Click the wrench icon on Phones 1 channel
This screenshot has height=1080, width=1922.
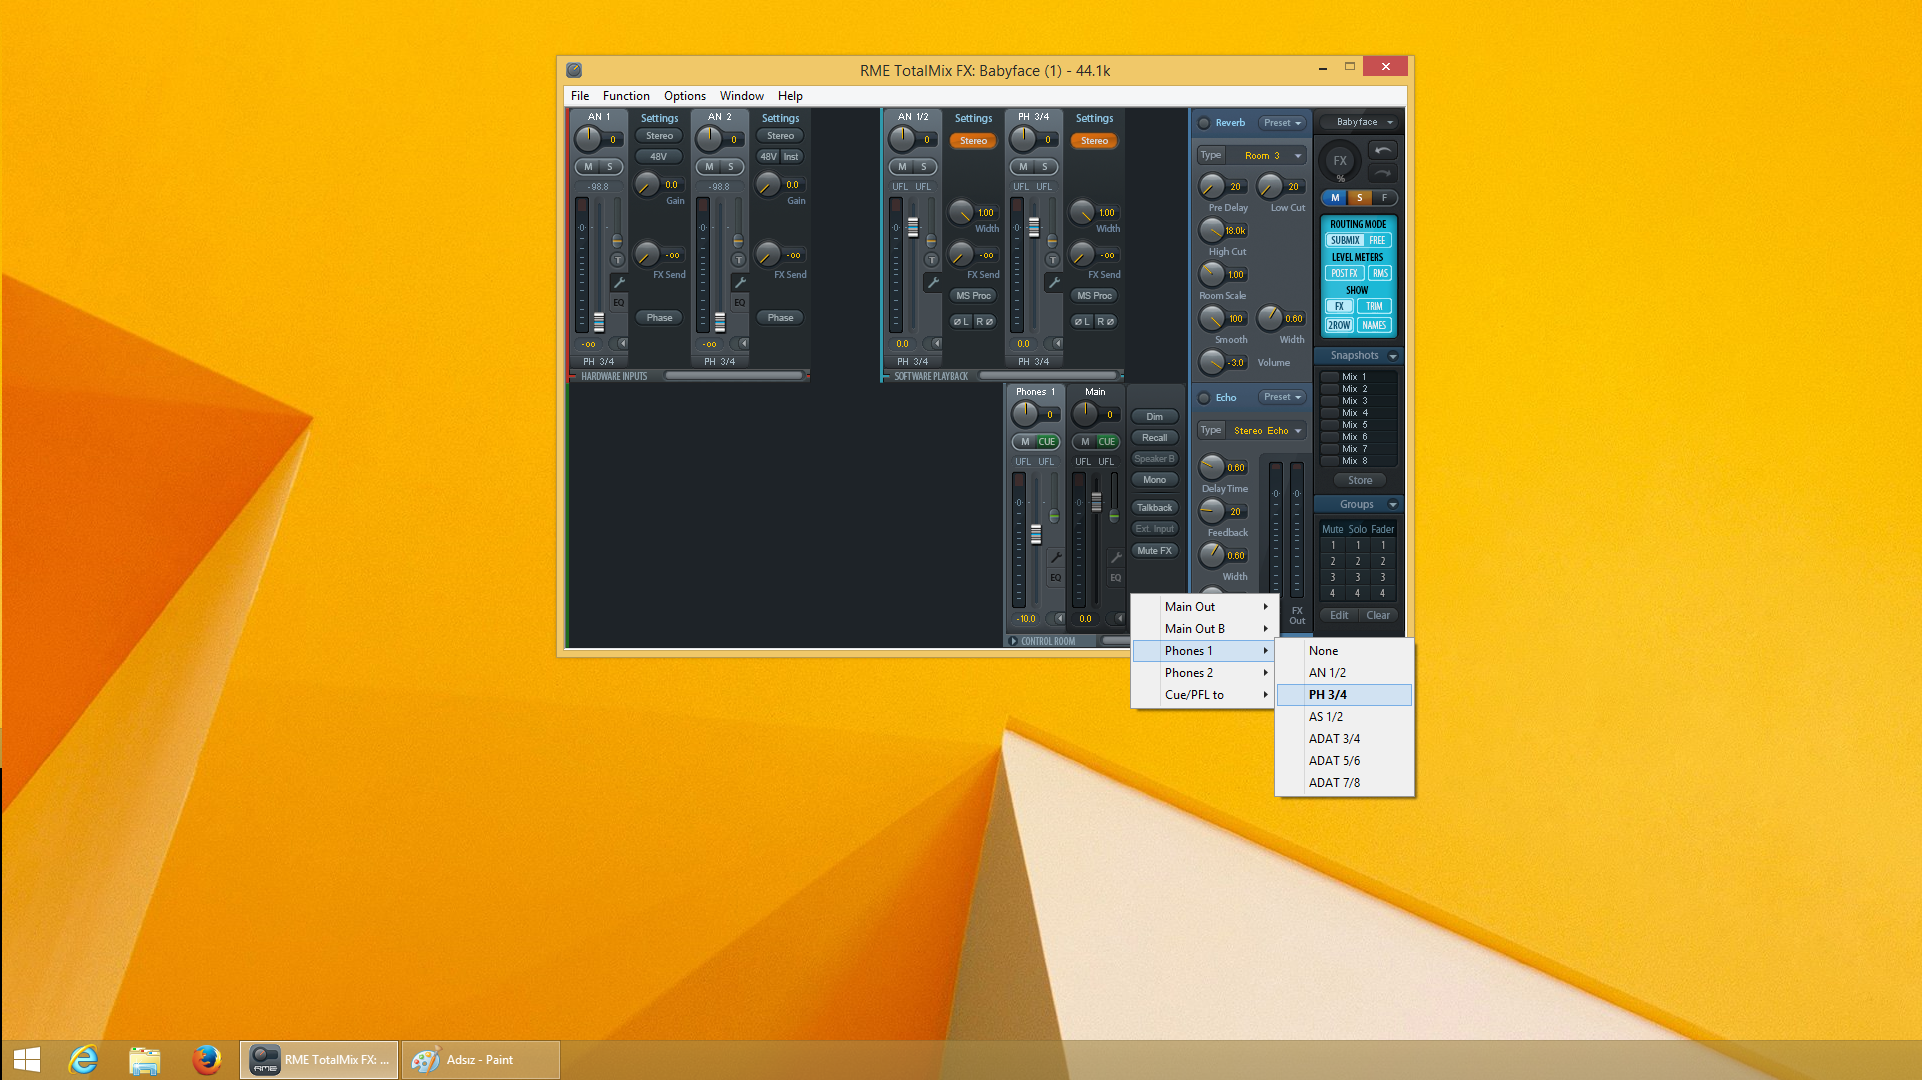(1055, 557)
